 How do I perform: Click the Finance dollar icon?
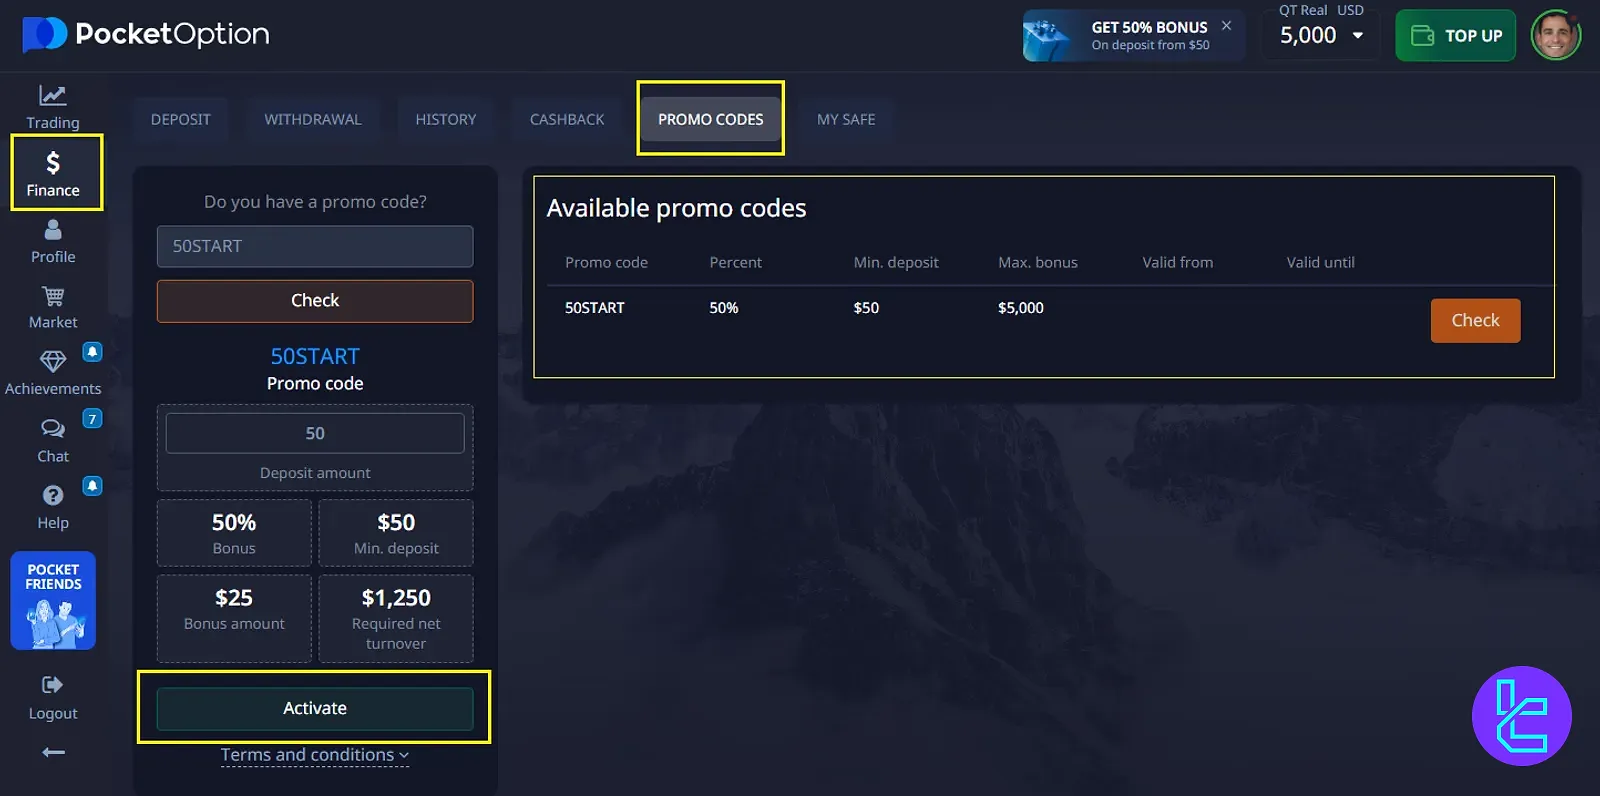53,164
